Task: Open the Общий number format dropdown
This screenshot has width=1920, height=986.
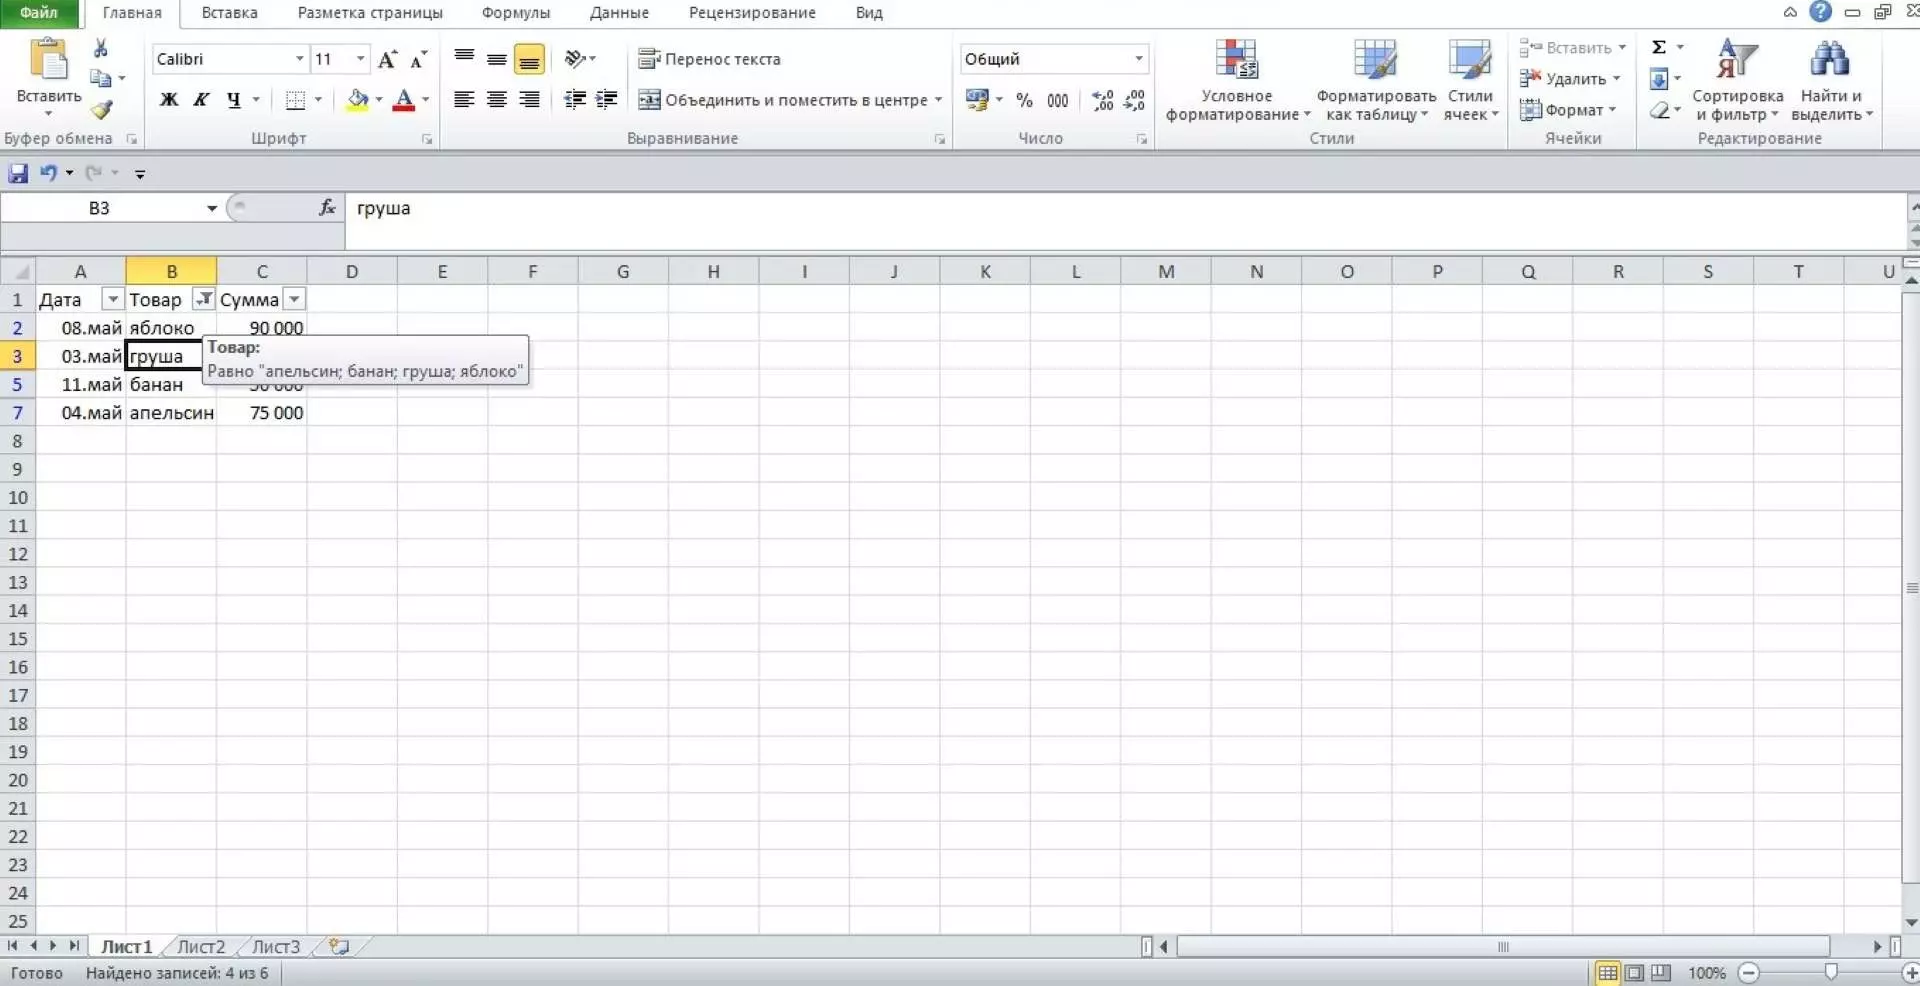Action: [x=1138, y=59]
